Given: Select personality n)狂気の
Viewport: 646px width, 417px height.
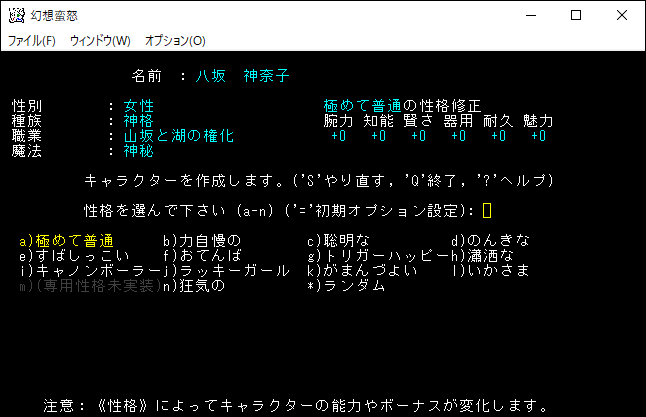Looking at the screenshot, I should point(198,286).
